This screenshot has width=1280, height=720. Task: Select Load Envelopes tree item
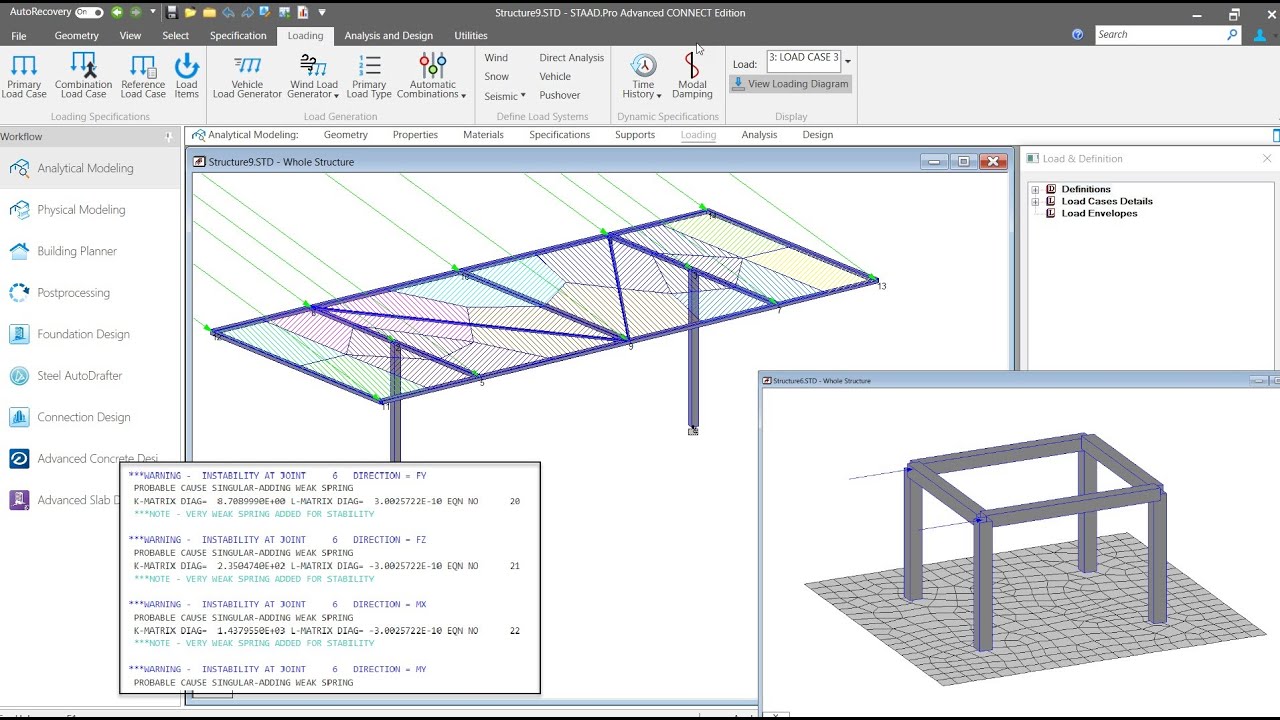(1099, 213)
